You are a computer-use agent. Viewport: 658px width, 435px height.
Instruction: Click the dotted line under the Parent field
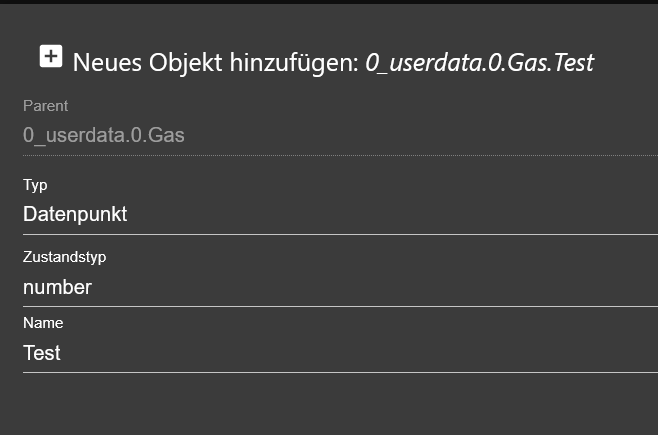340,155
